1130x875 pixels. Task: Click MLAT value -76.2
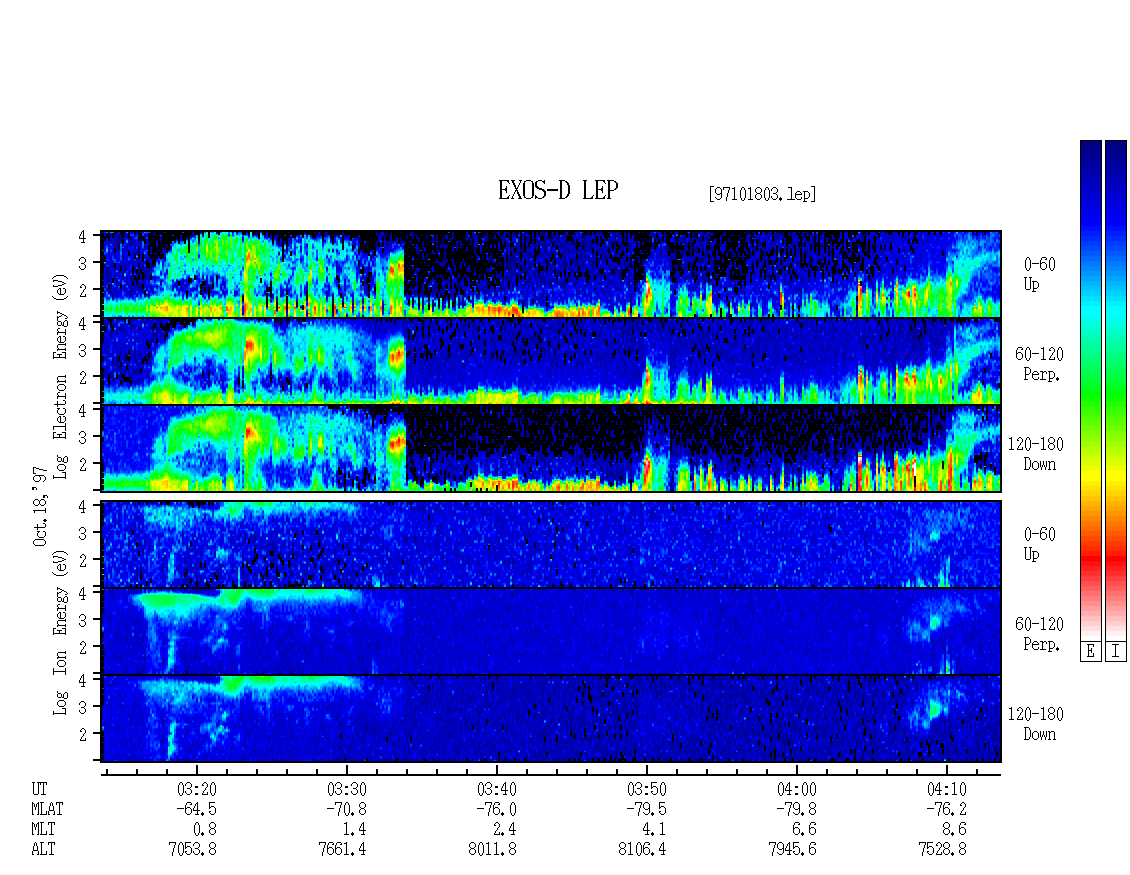pos(946,809)
